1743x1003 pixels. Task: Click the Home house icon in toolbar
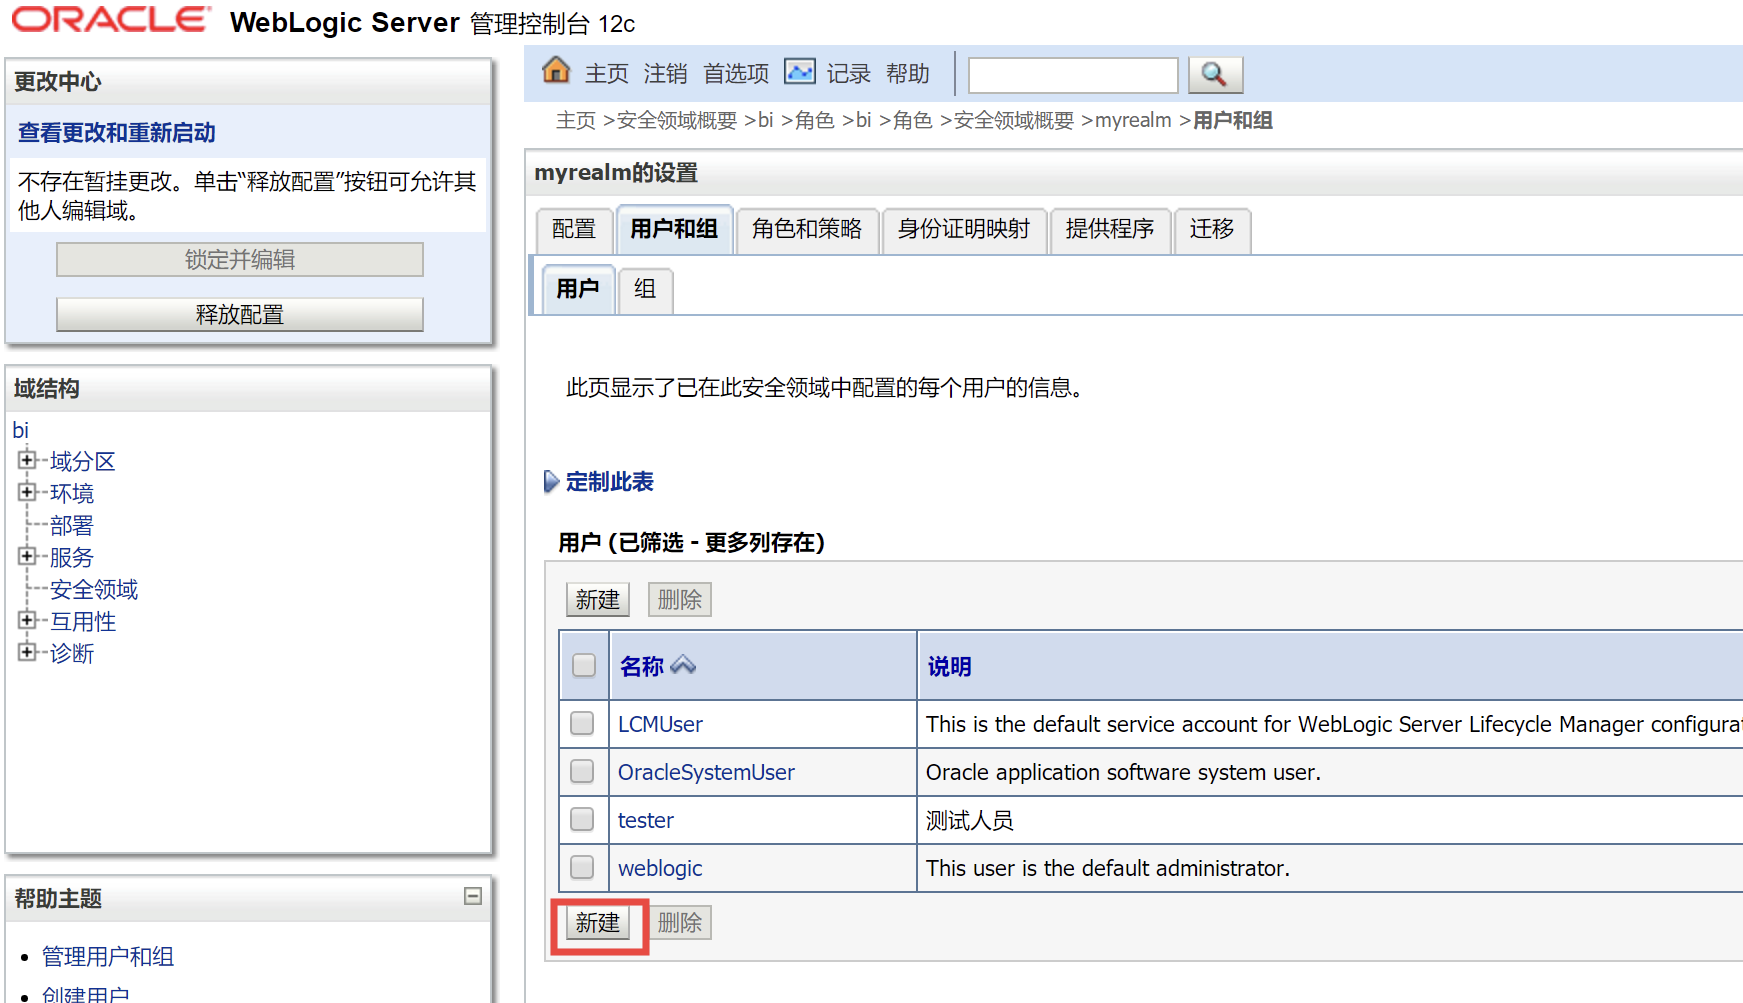point(556,71)
